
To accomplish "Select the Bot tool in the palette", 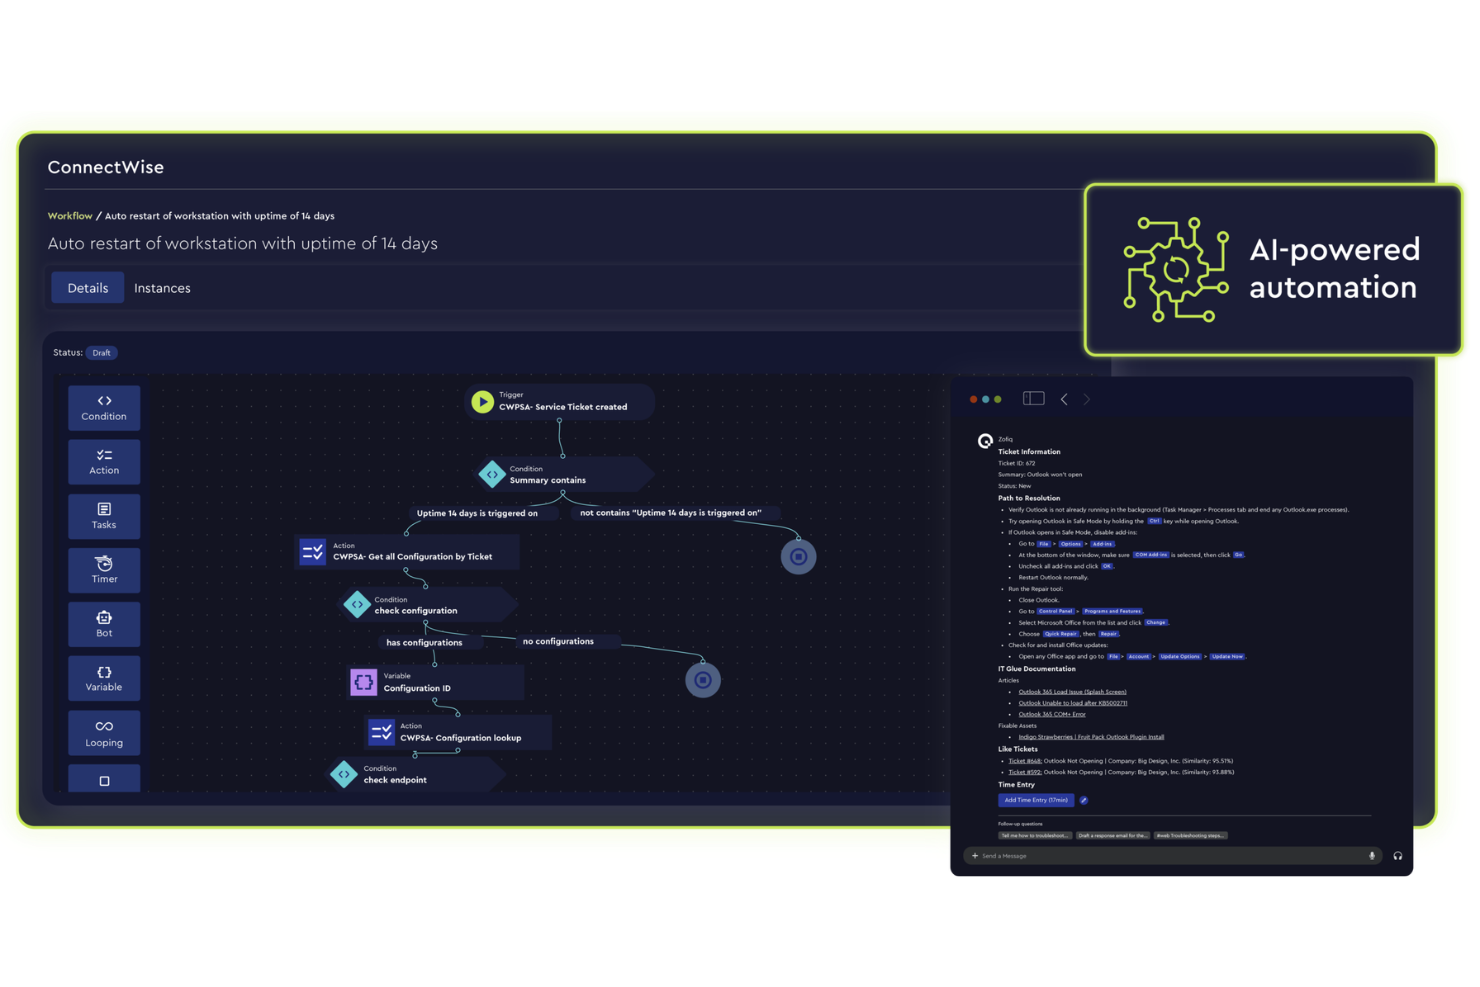I will tap(104, 624).
